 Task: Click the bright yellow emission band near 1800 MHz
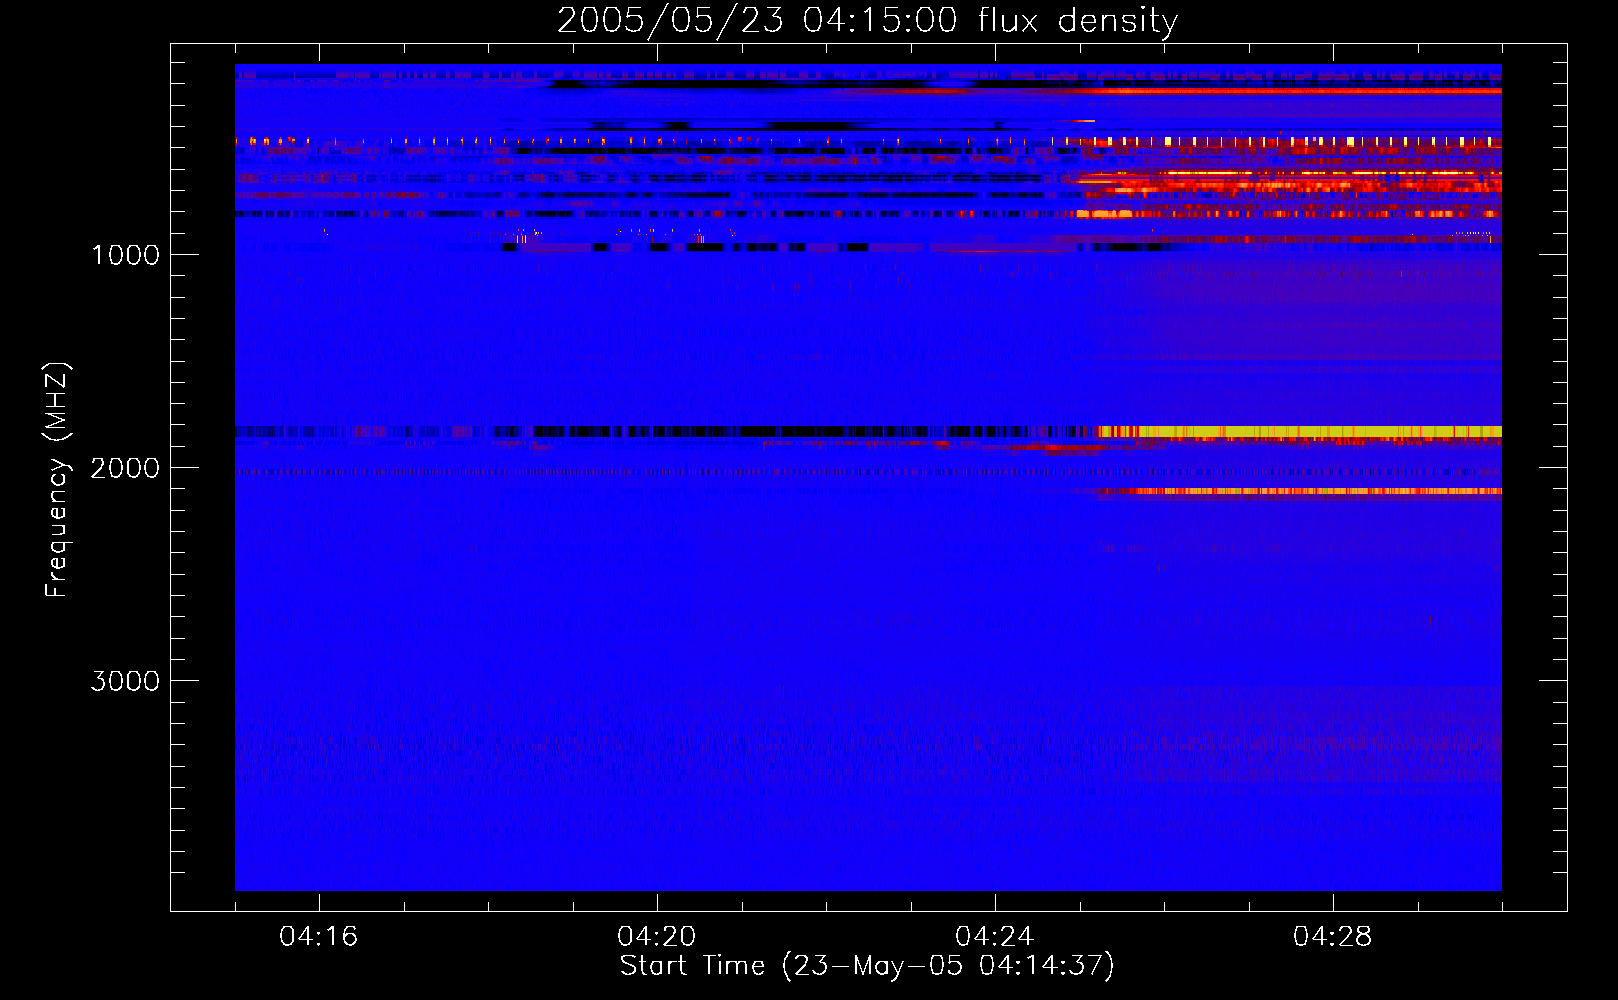pos(1300,432)
